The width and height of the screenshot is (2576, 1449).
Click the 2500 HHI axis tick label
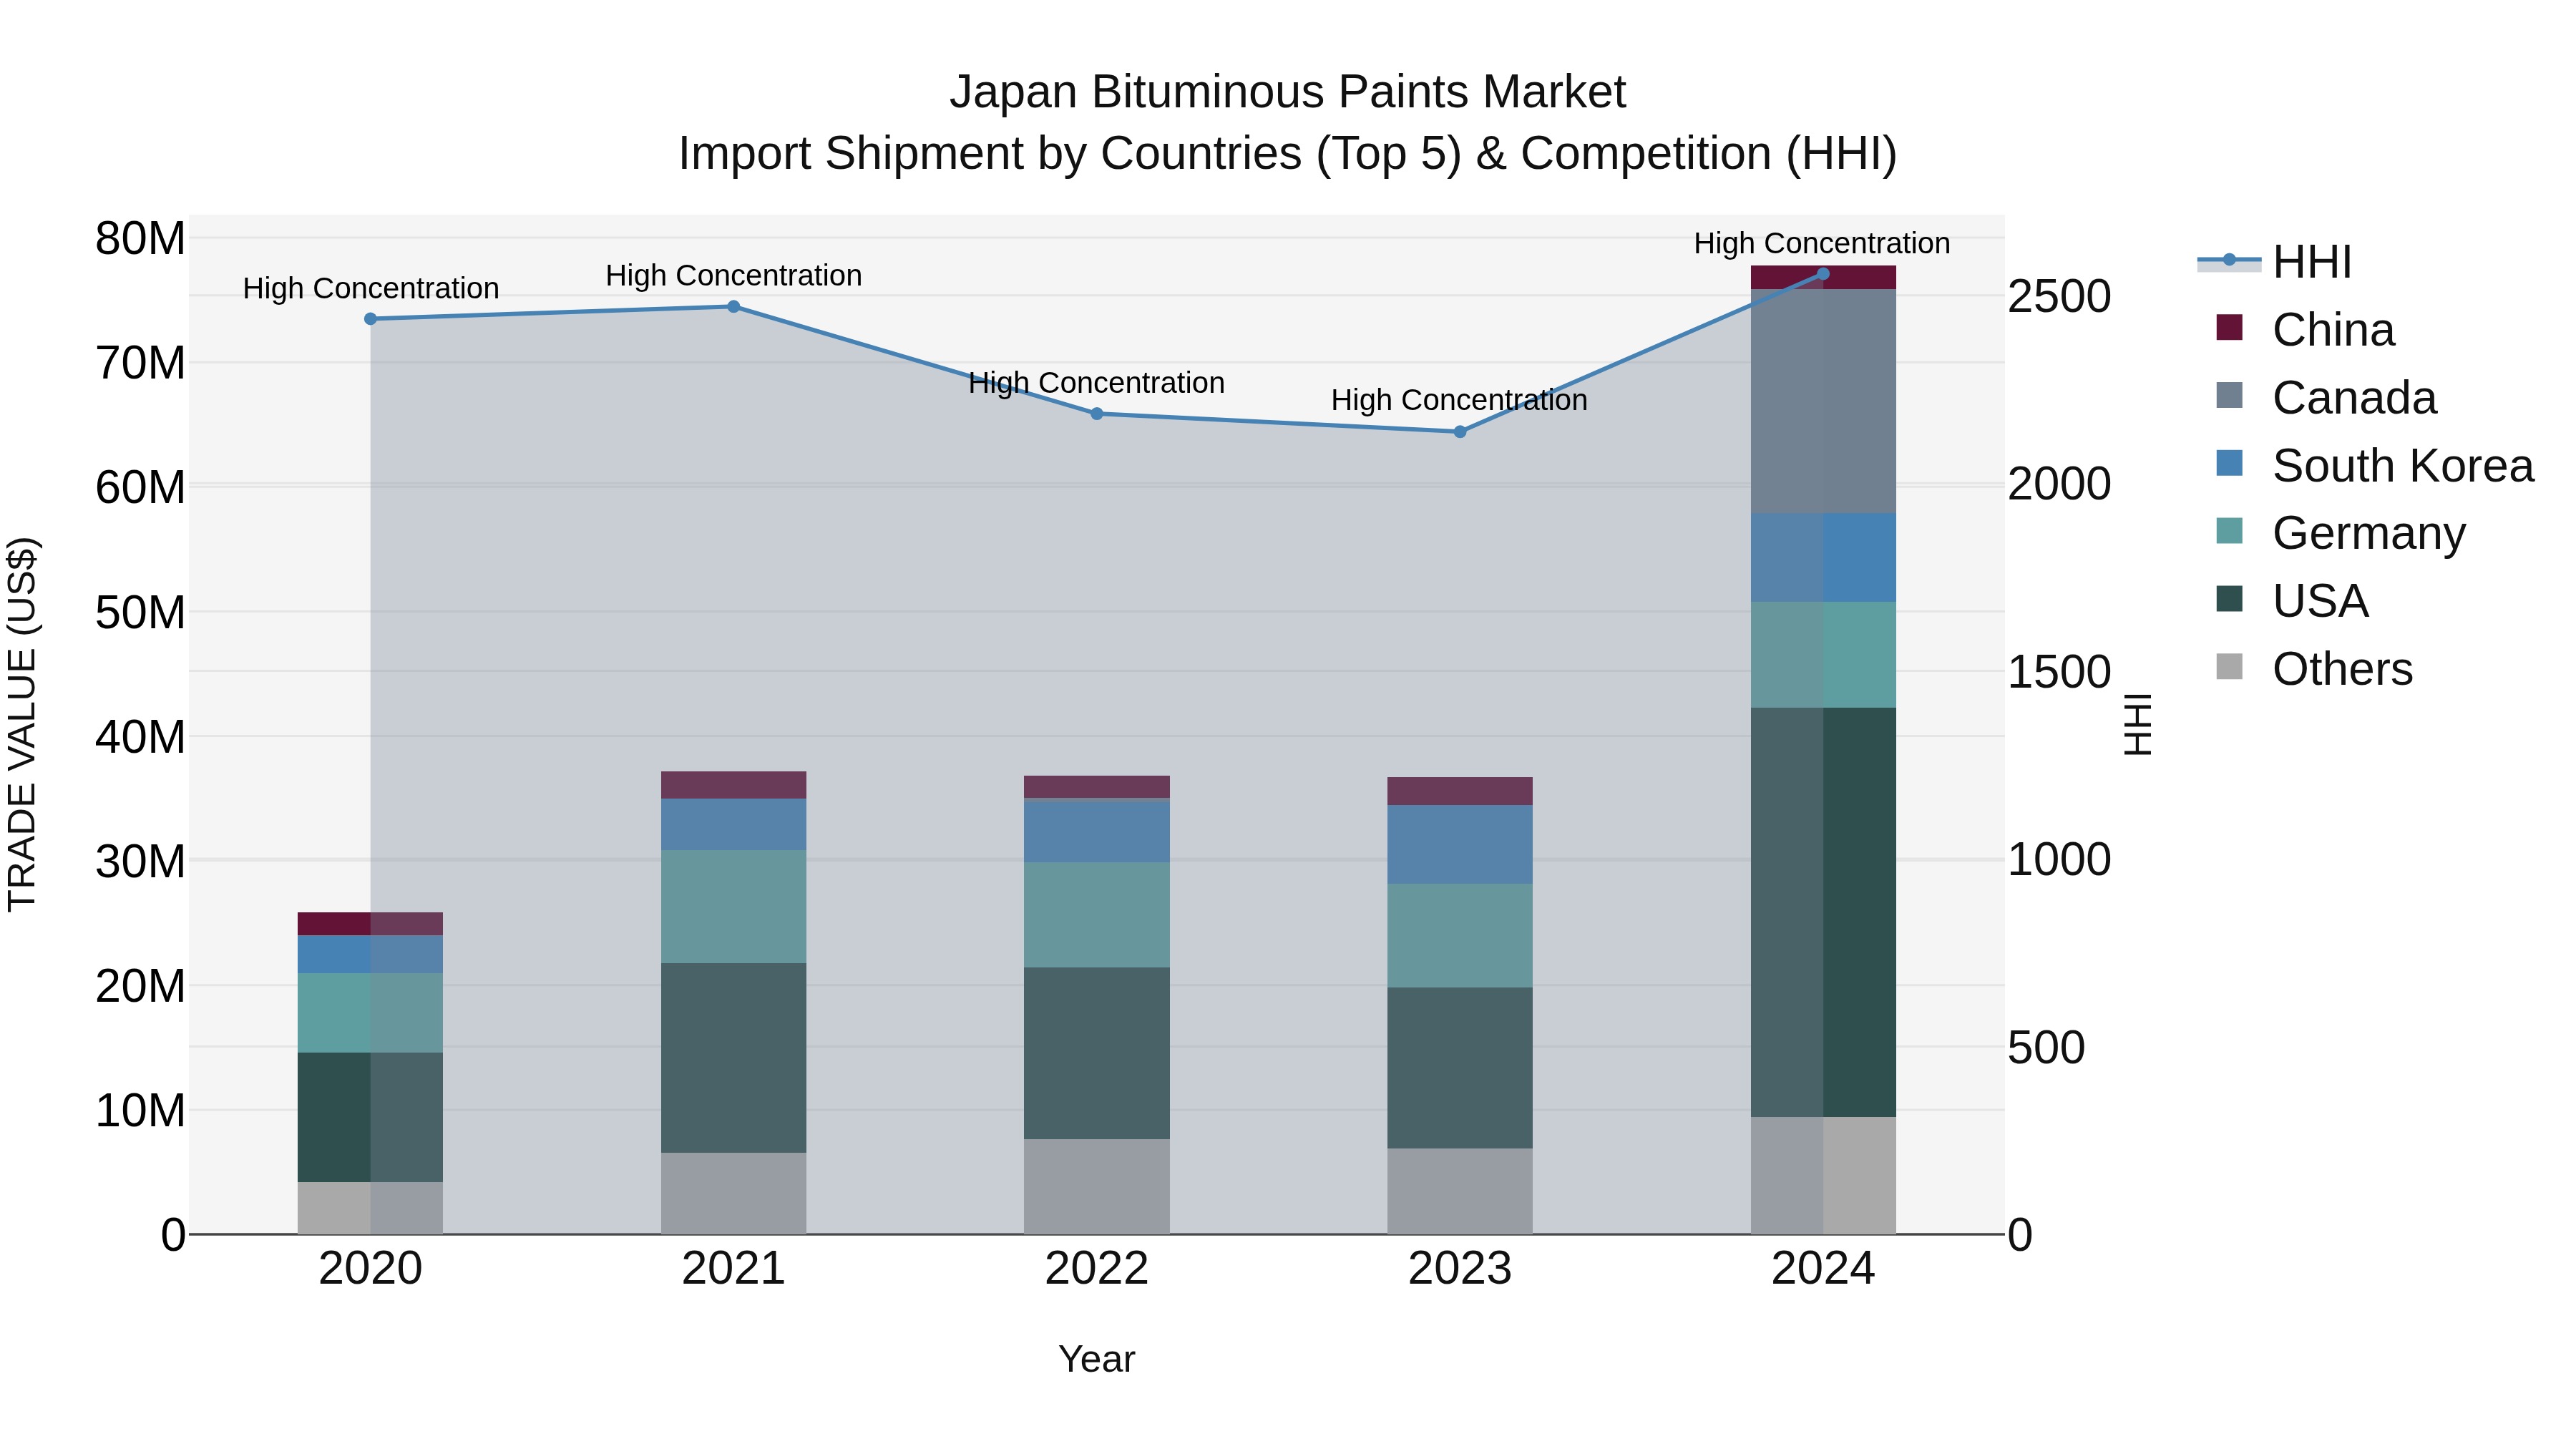[2060, 297]
